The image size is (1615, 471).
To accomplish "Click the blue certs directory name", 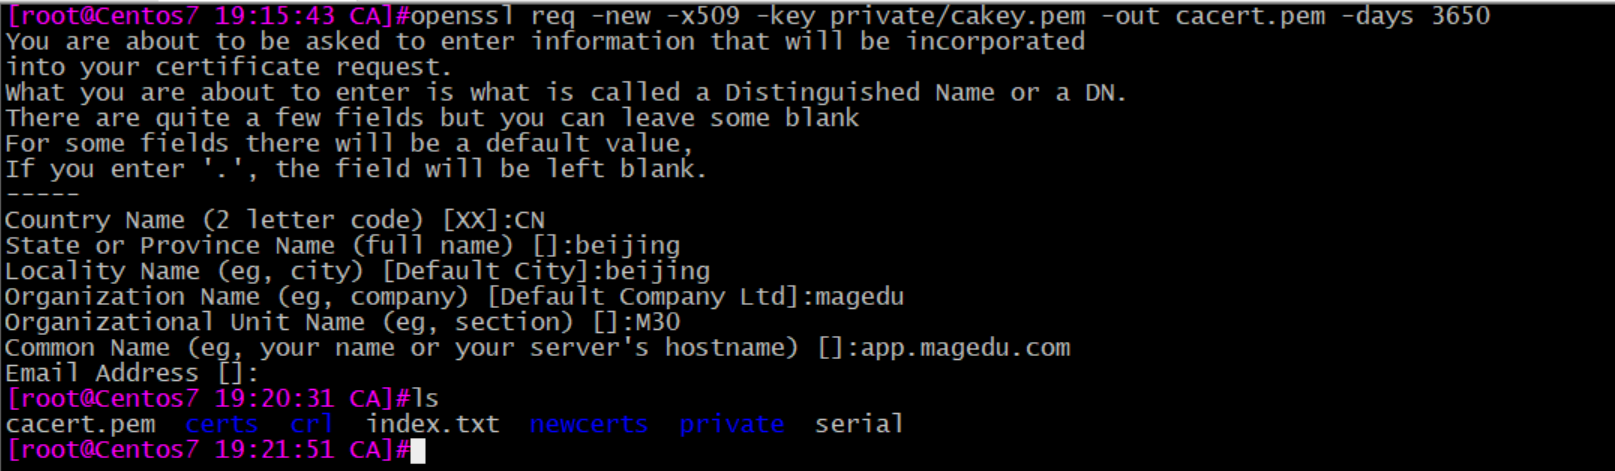I will [222, 425].
